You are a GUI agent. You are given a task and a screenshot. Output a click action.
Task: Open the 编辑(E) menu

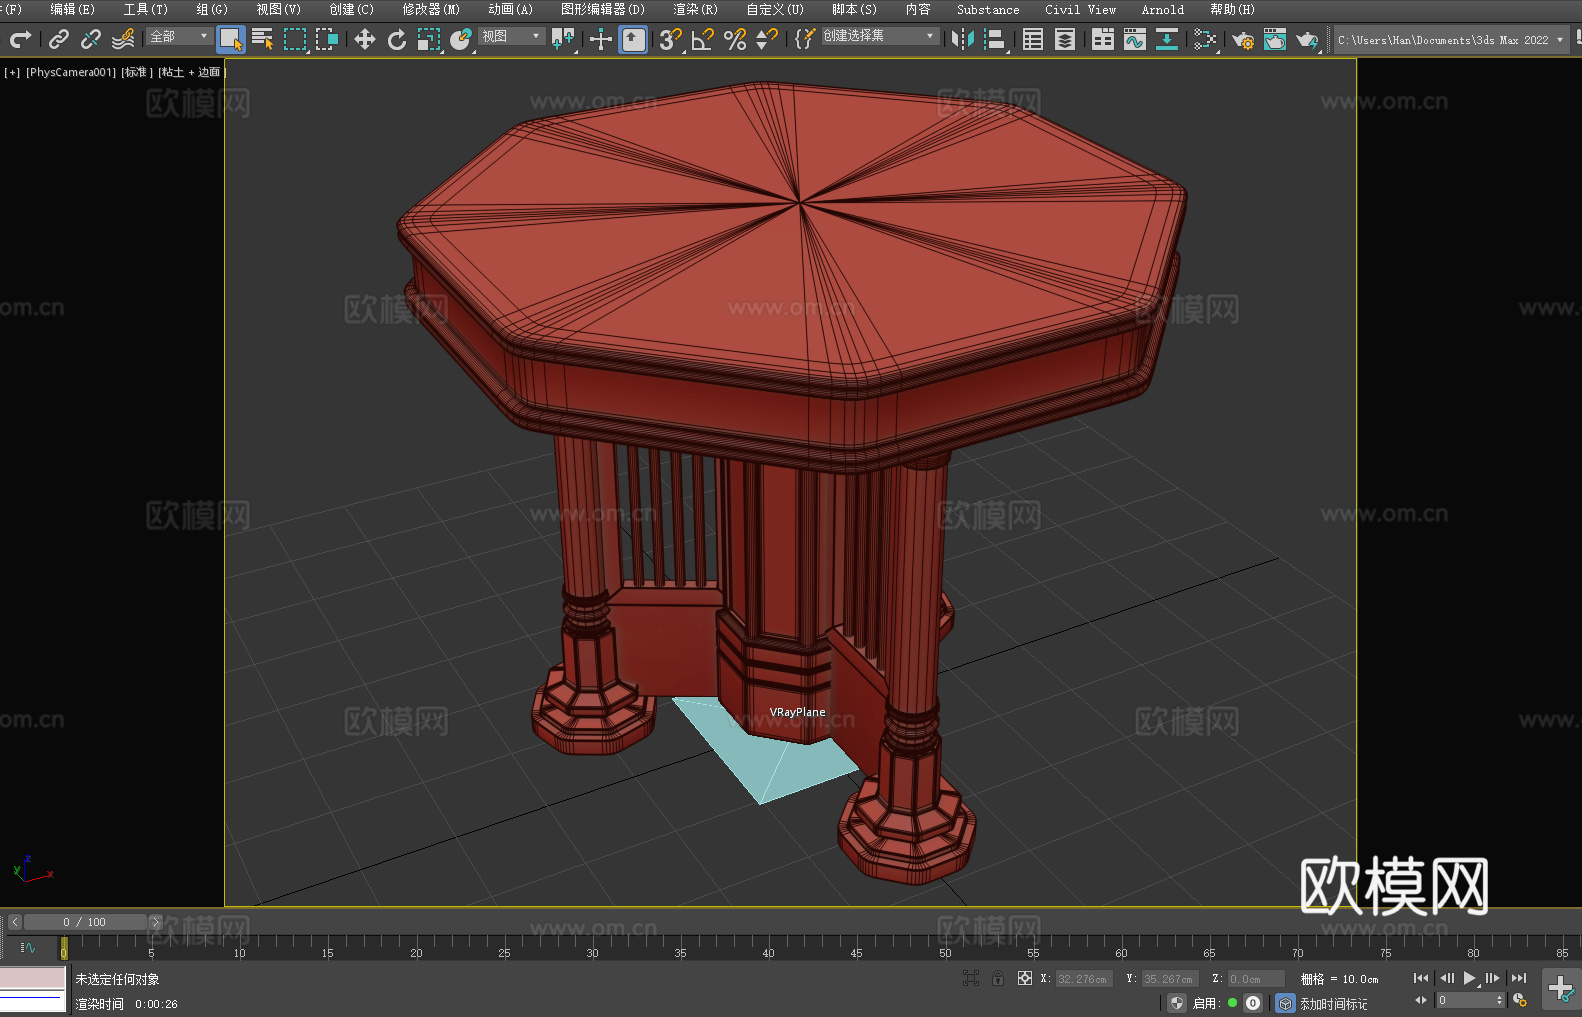[72, 9]
